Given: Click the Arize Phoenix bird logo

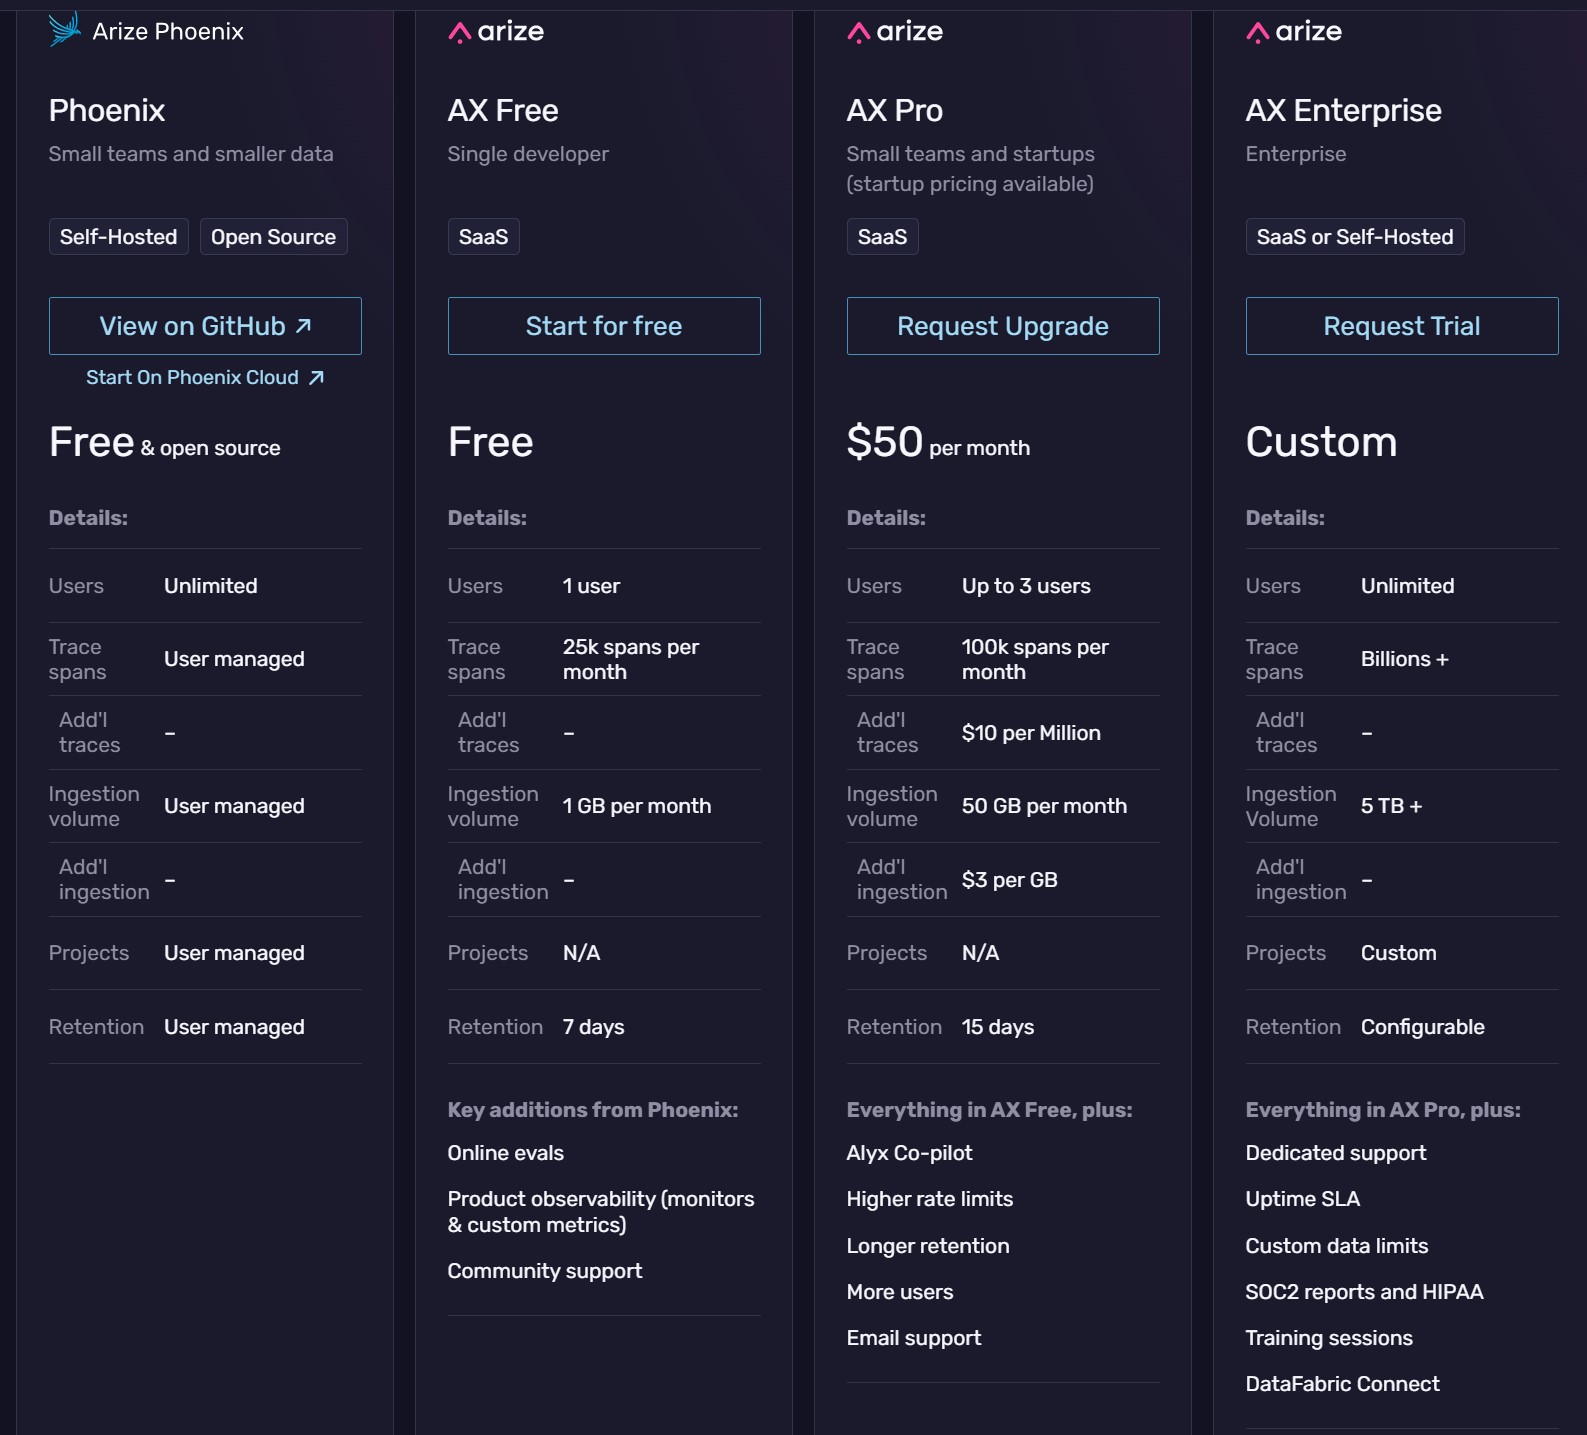Looking at the screenshot, I should pos(65,29).
